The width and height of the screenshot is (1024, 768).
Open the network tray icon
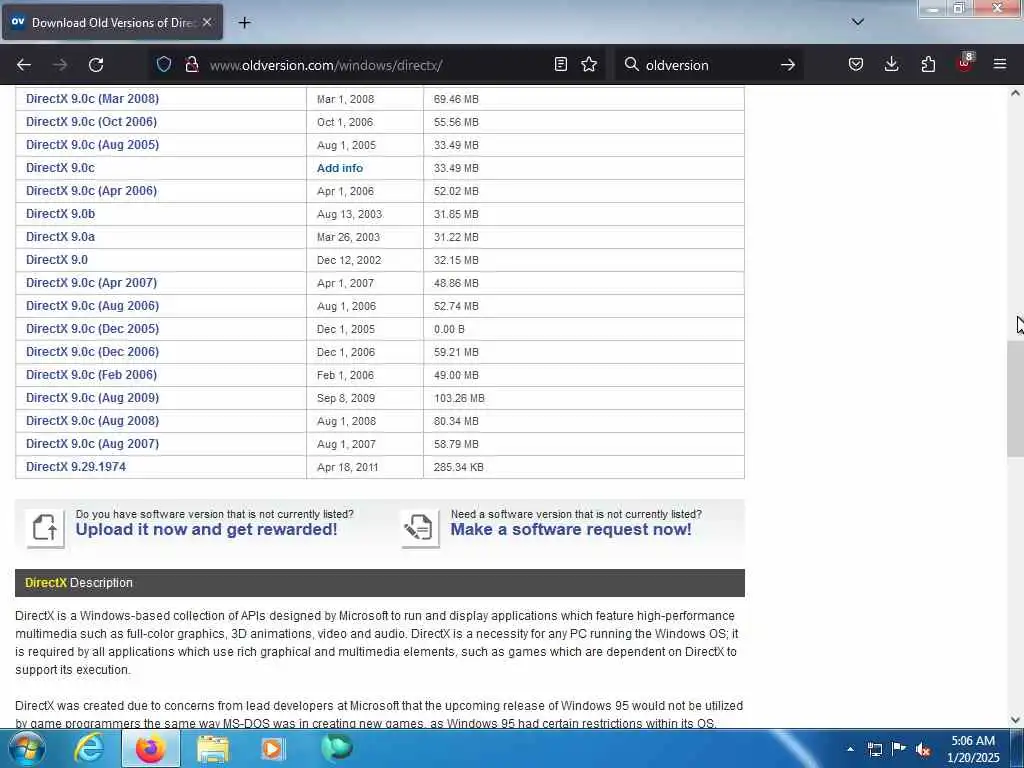(x=875, y=749)
